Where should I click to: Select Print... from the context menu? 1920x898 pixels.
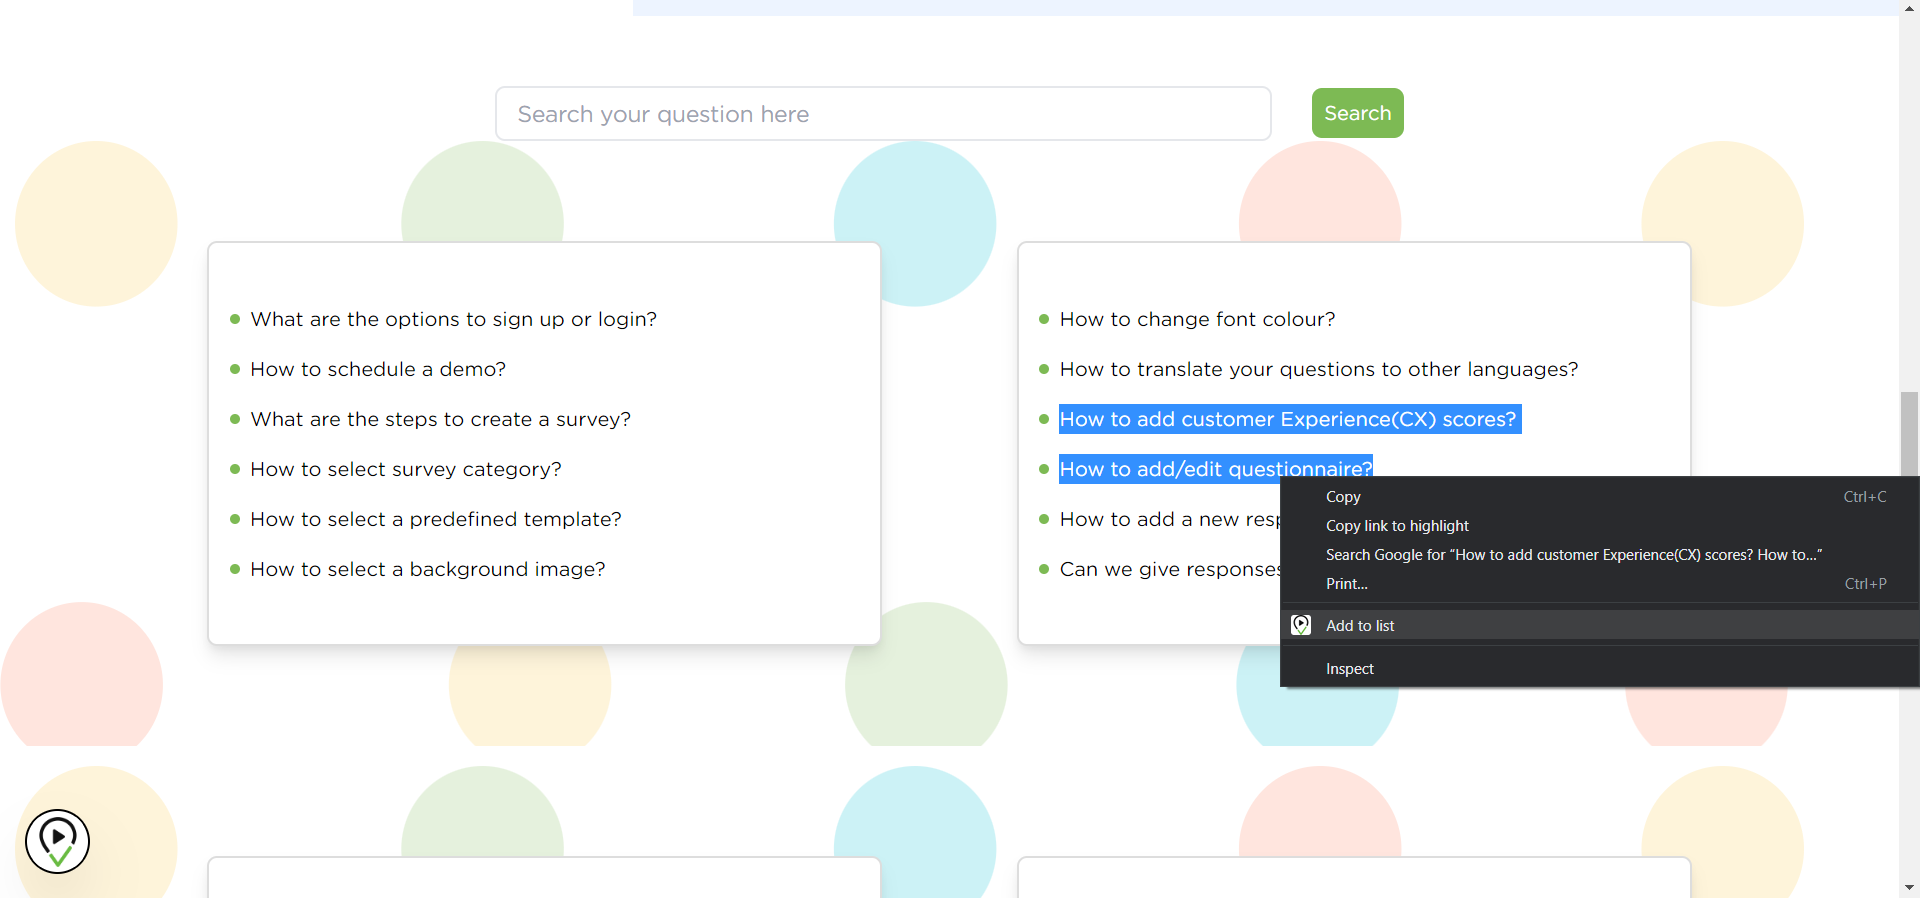point(1346,584)
